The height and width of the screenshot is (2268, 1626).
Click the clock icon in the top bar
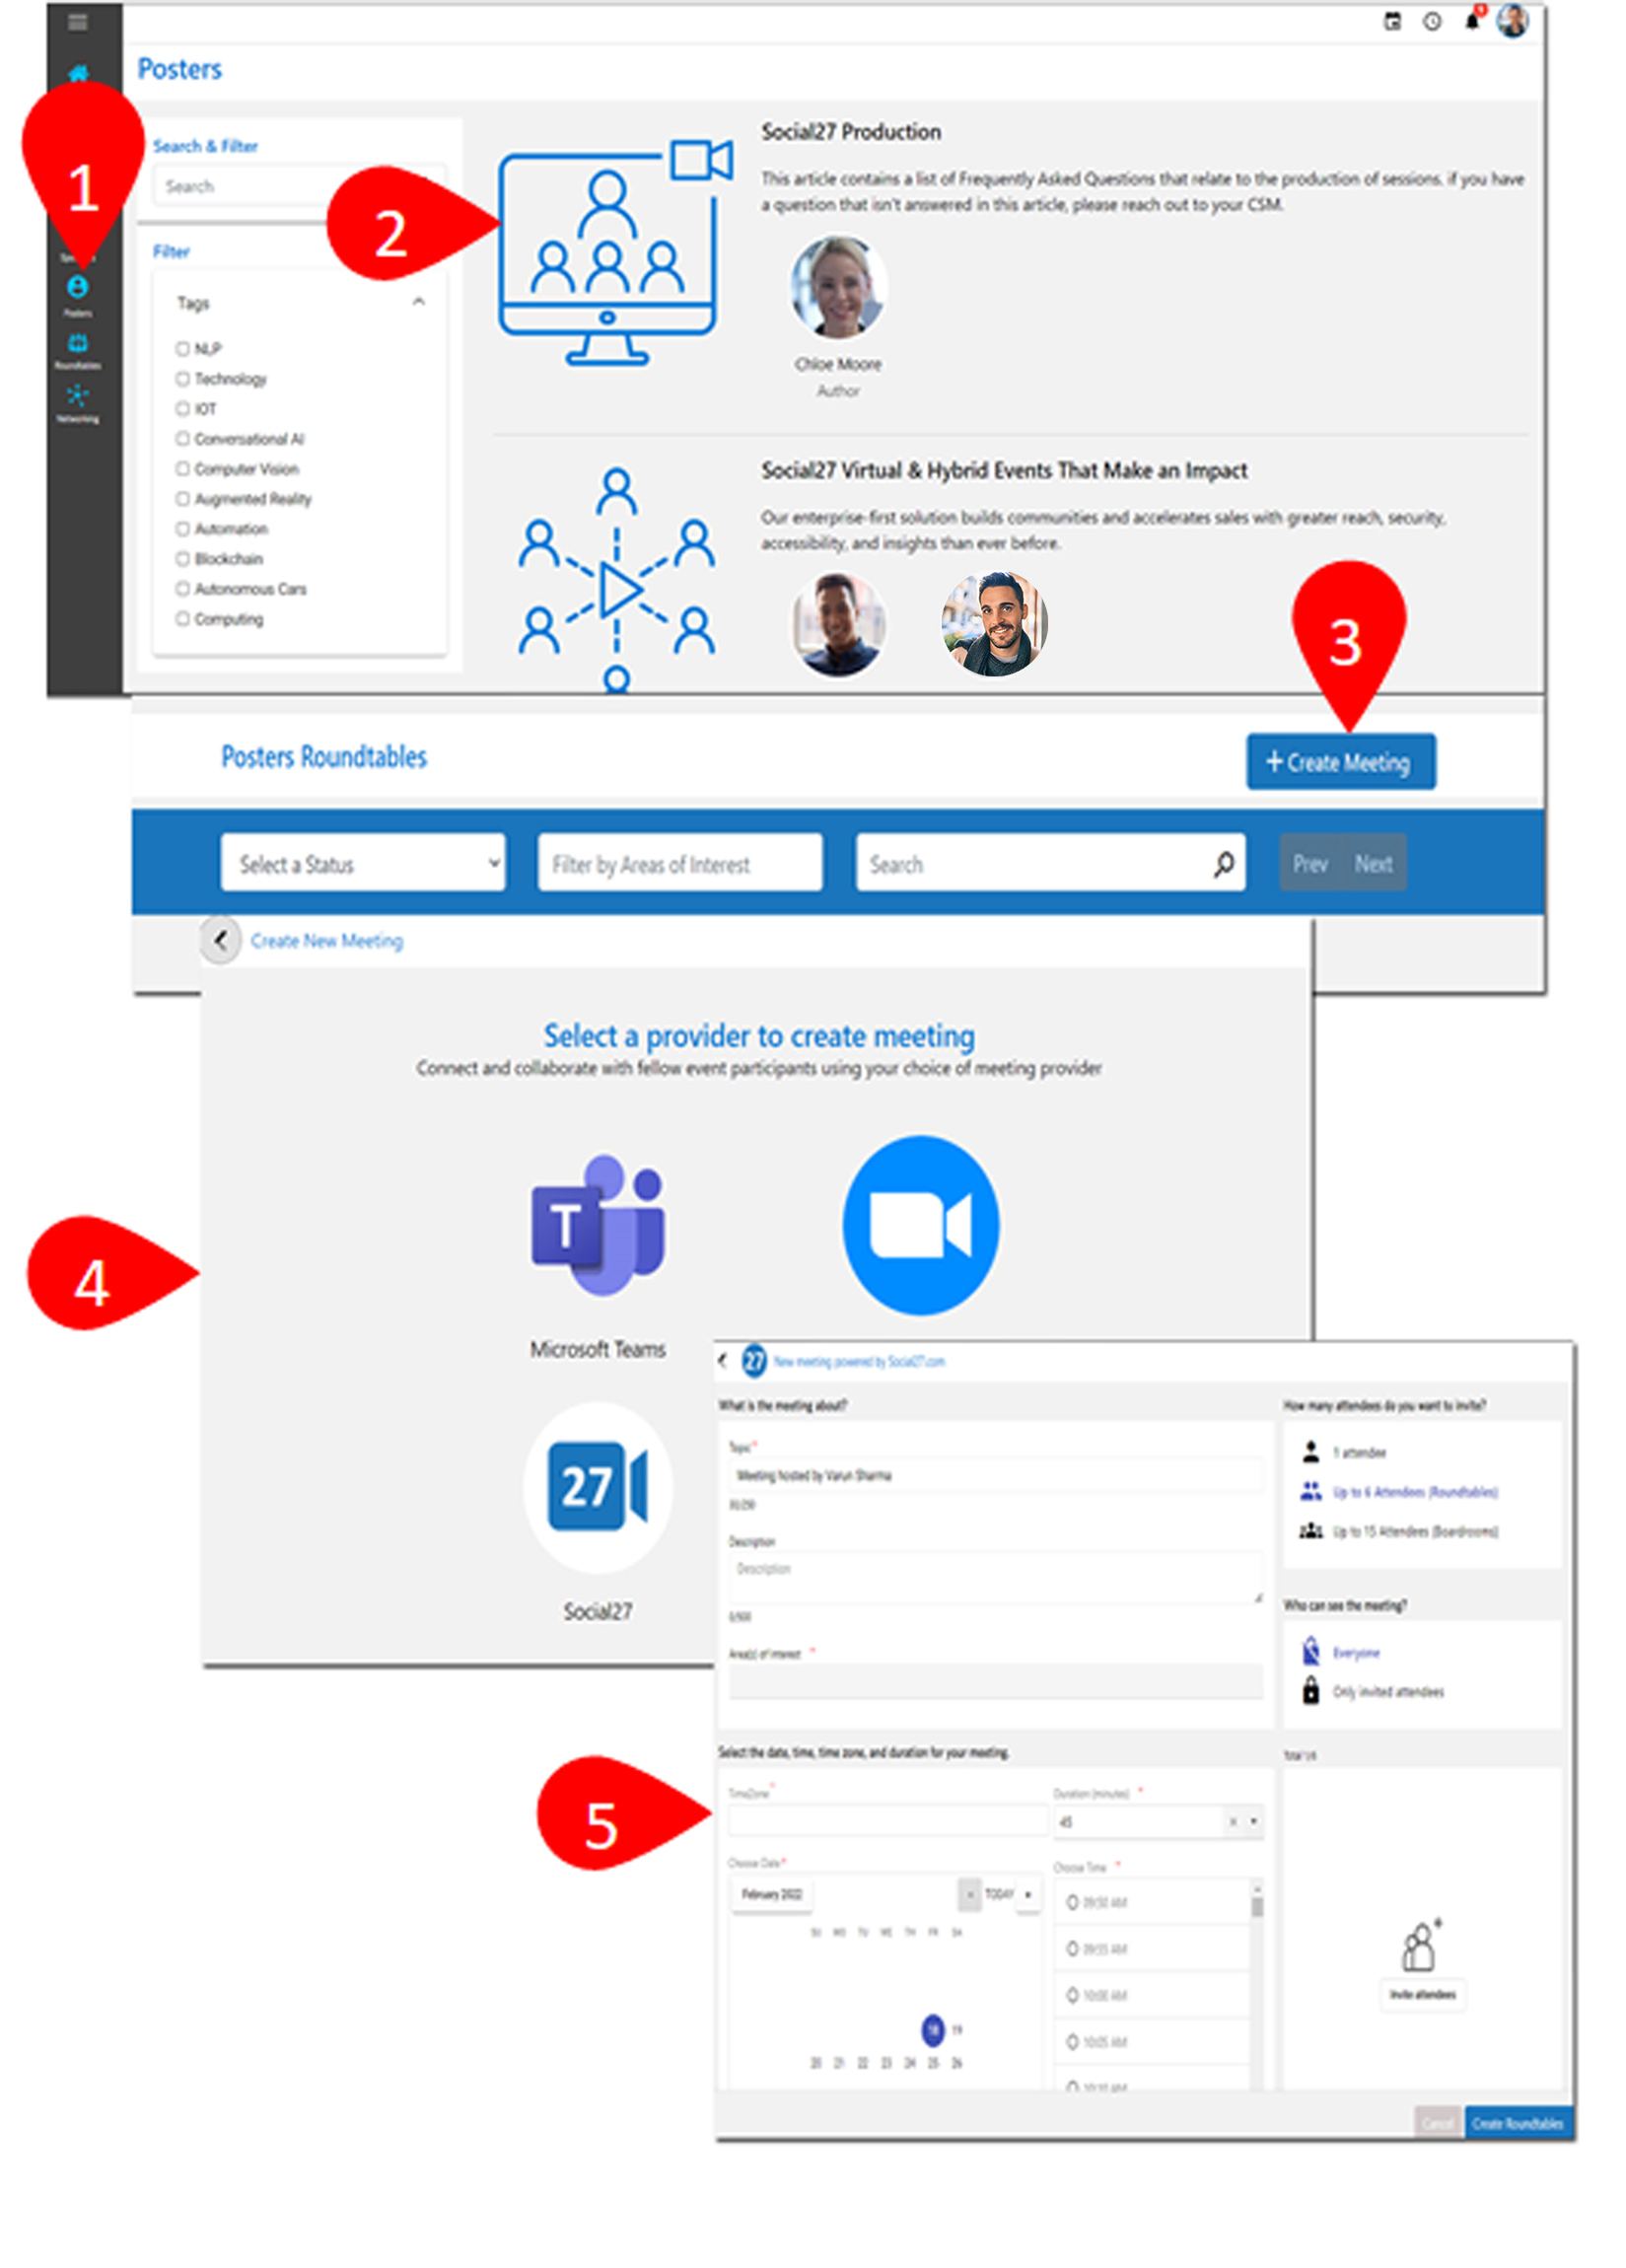[x=1432, y=21]
